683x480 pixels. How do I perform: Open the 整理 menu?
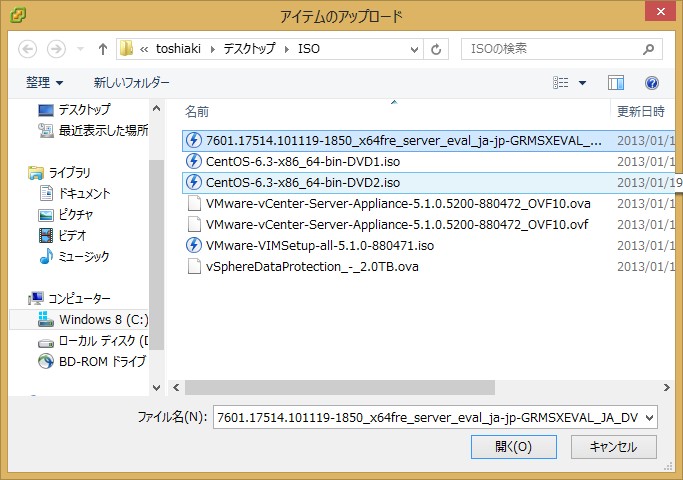pyautogui.click(x=44, y=82)
